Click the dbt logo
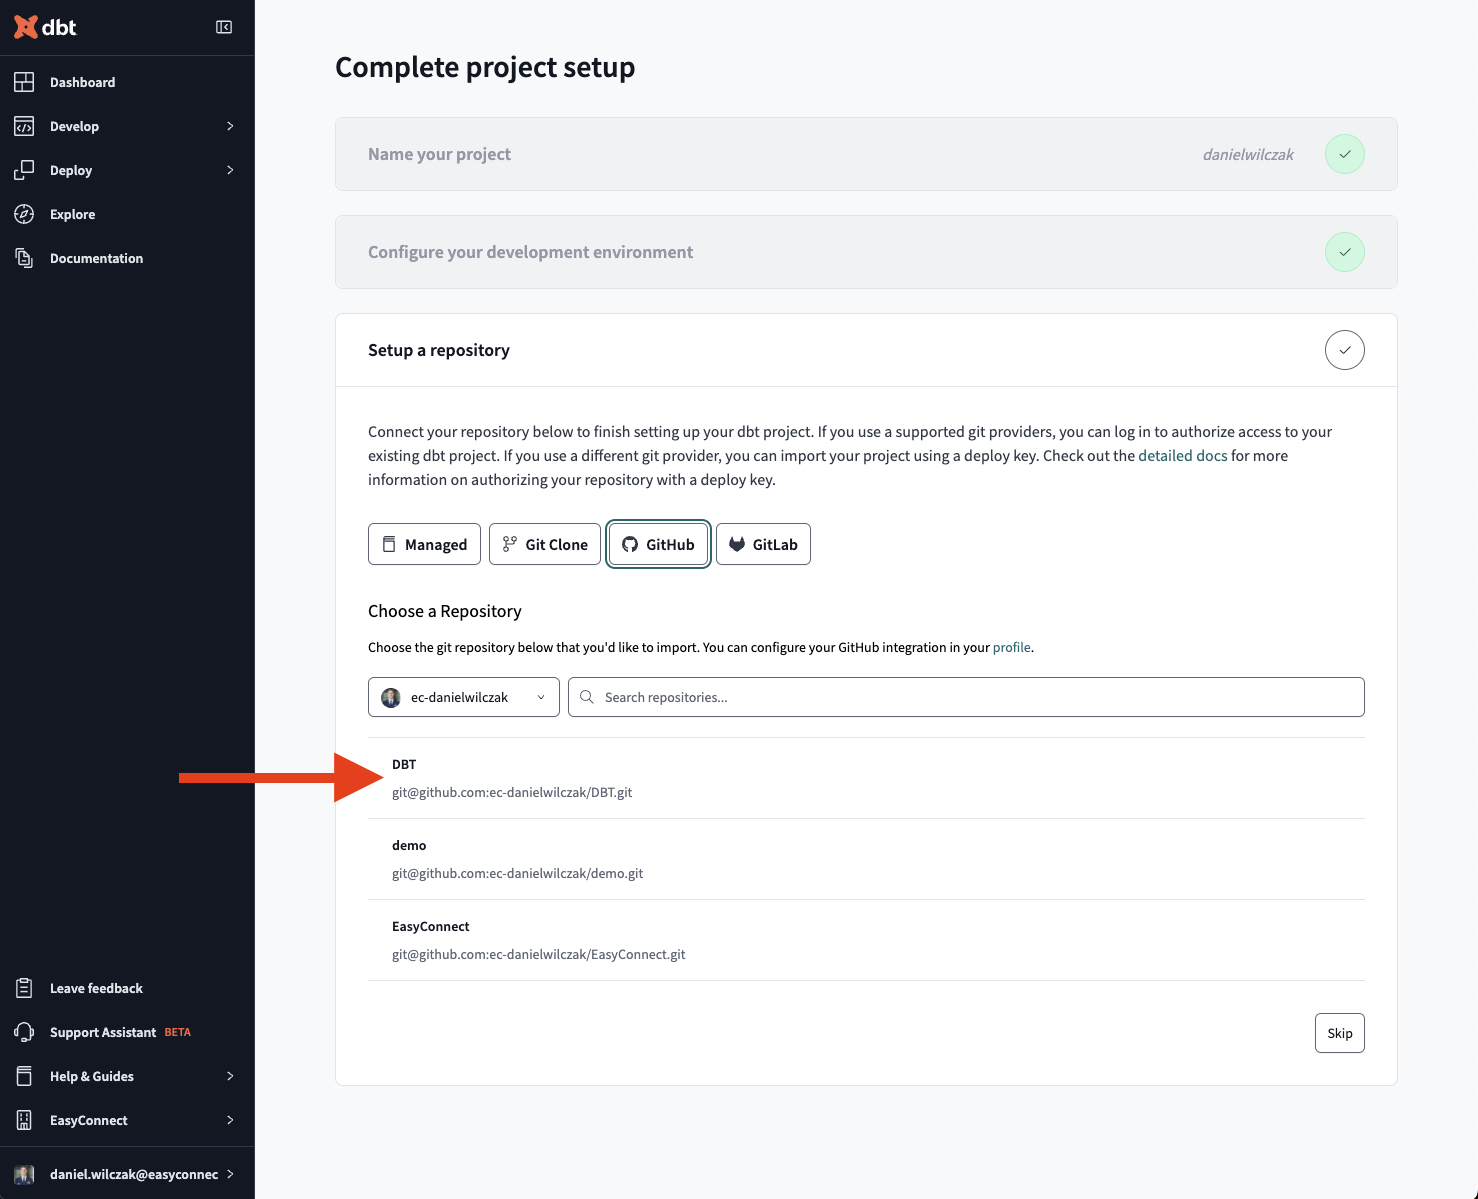 pos(45,27)
